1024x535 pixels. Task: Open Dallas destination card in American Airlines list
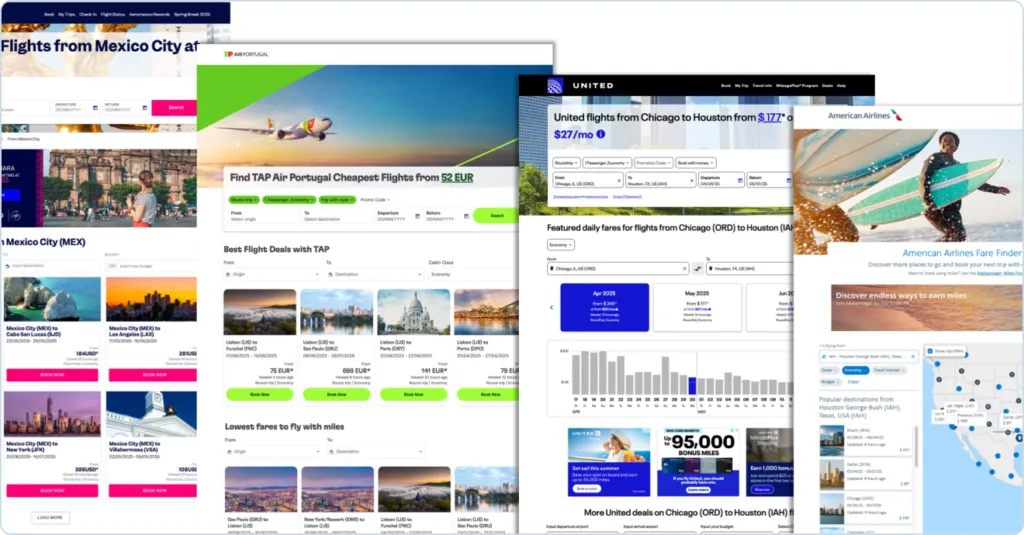click(x=865, y=474)
